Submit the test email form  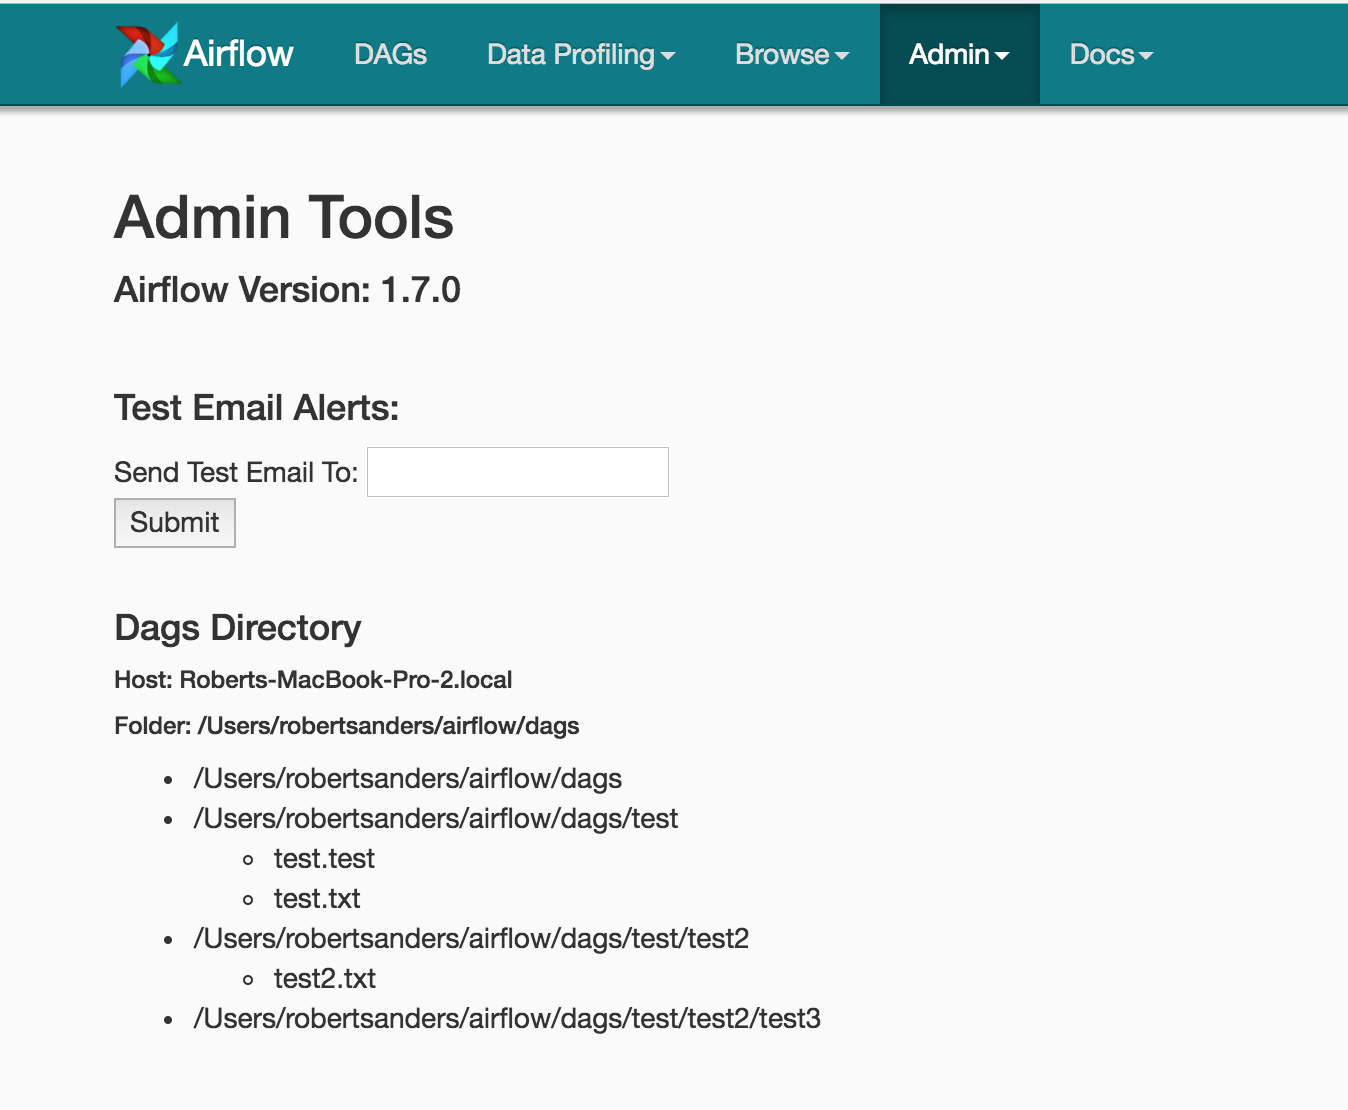[x=175, y=523]
